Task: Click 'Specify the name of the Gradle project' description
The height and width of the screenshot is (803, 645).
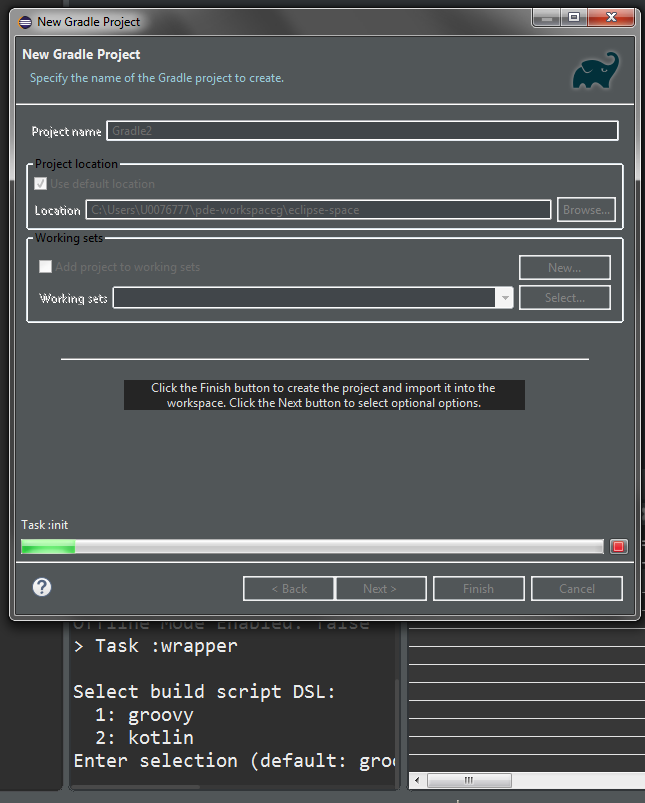Action: pyautogui.click(x=157, y=78)
